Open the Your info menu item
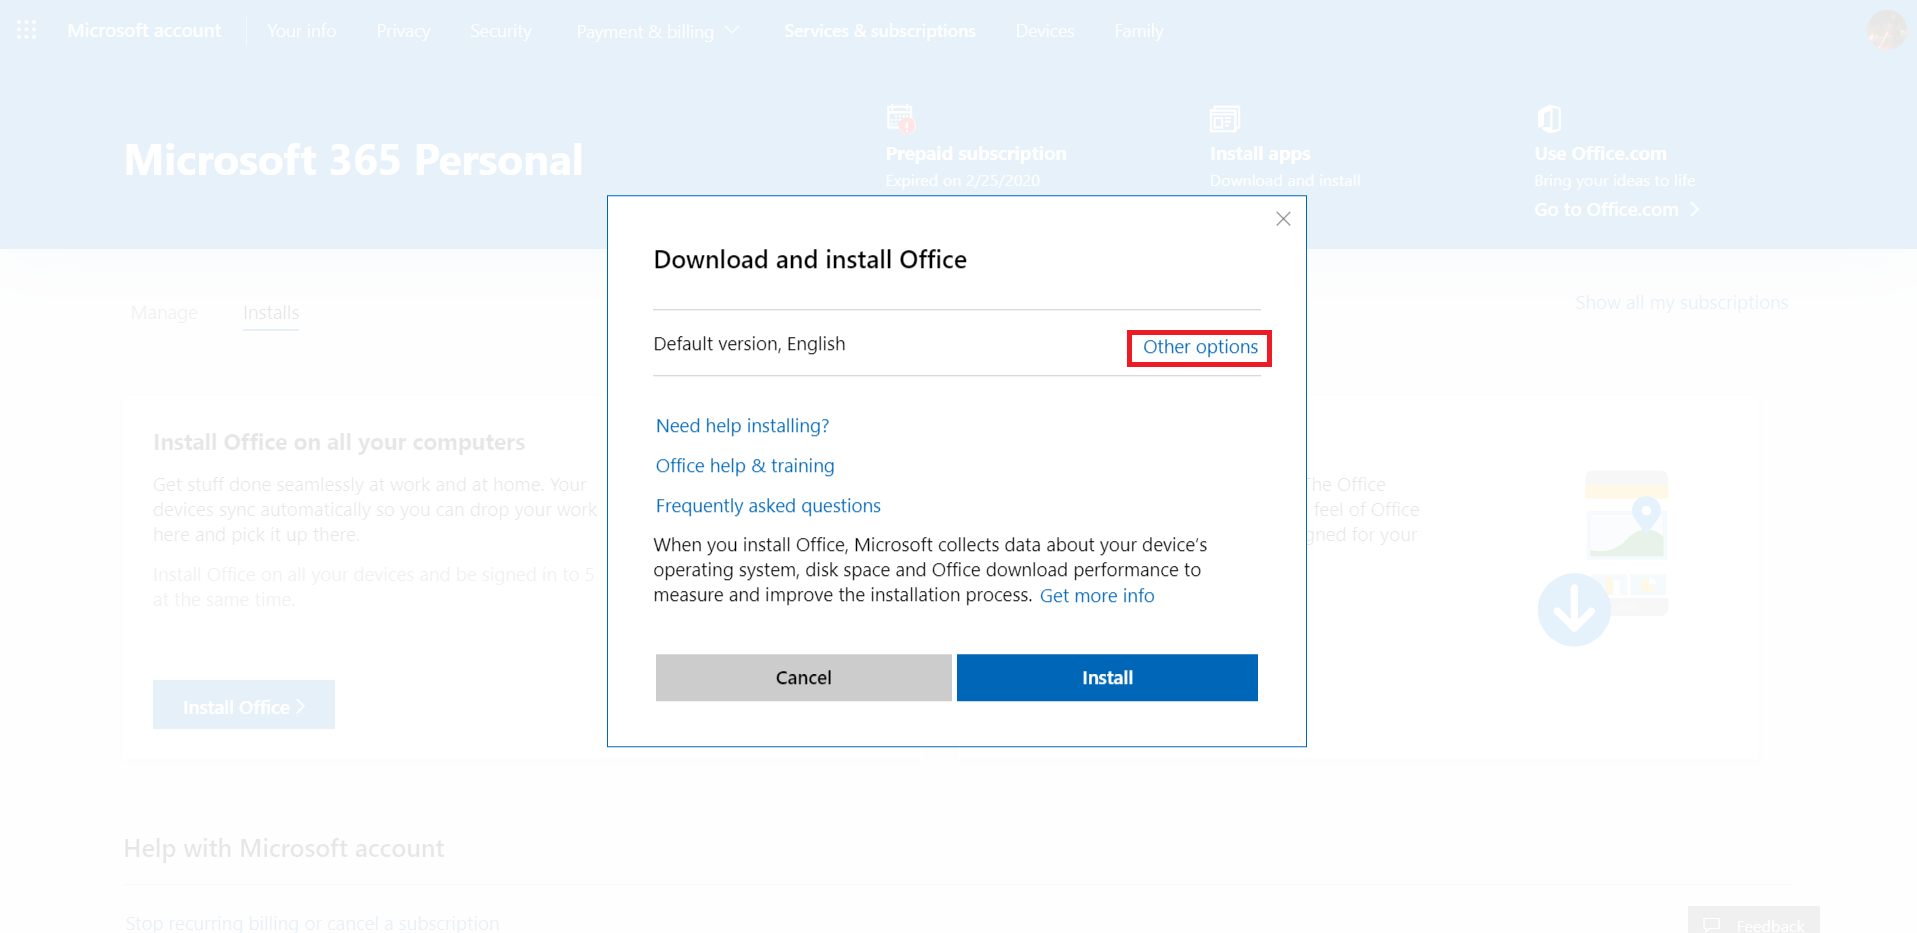Image resolution: width=1917 pixels, height=933 pixels. (301, 31)
